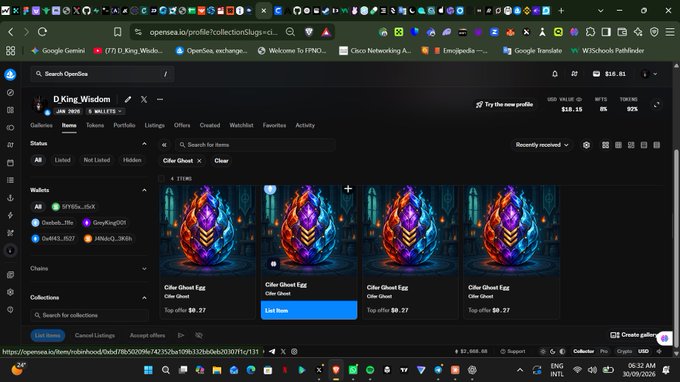The image size is (680, 382).
Task: Switch to the Activity tab
Action: click(305, 125)
